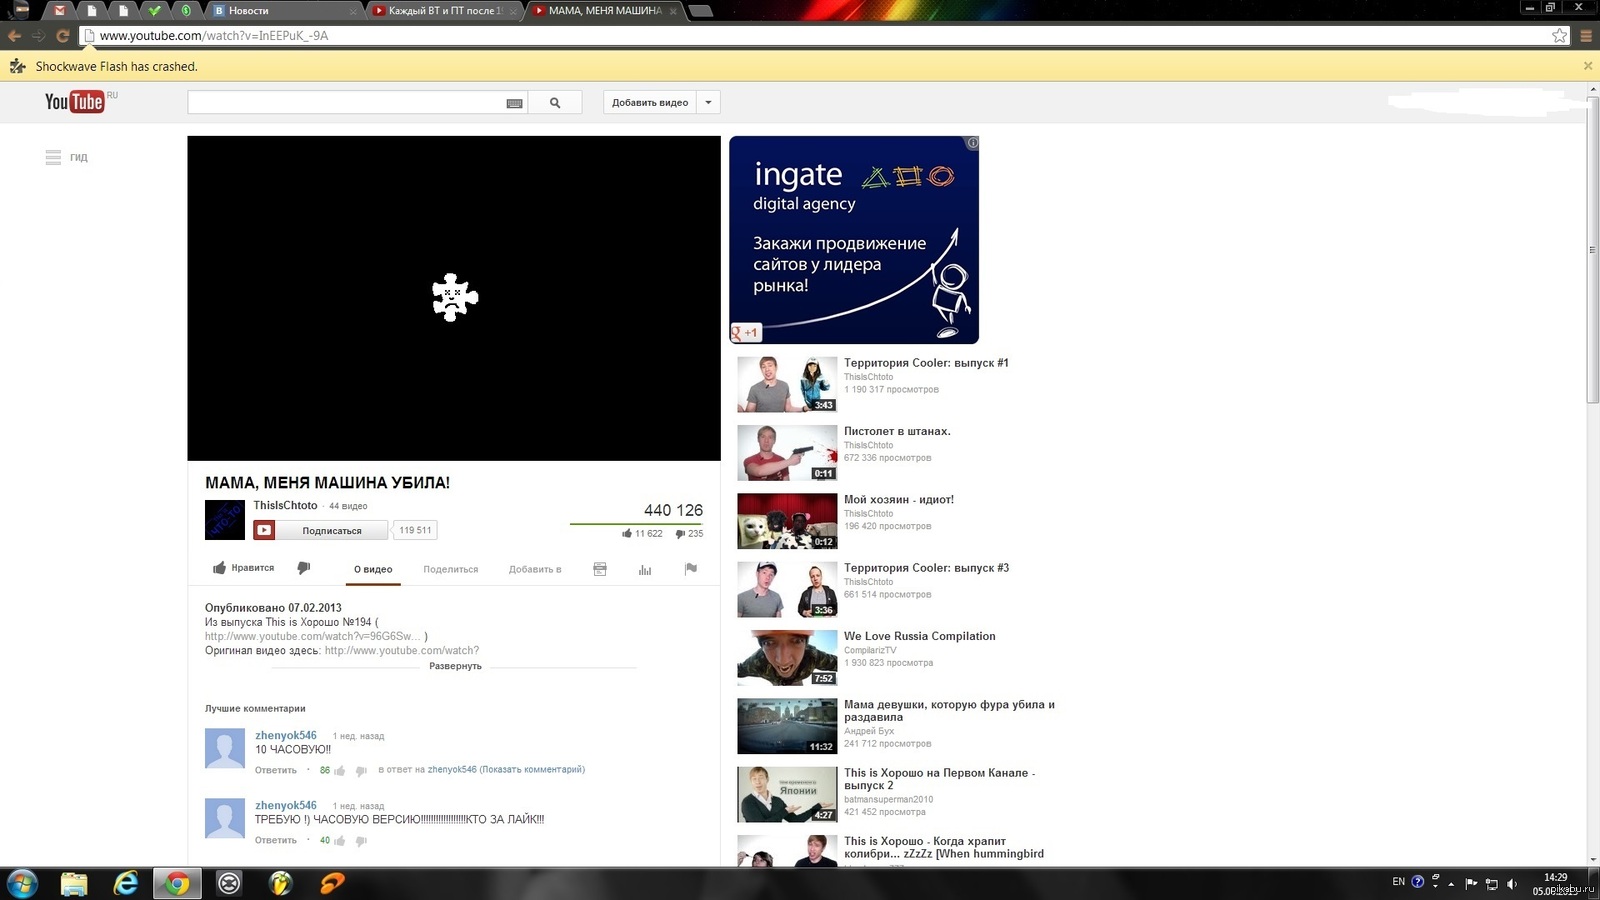Click the page vertical scrollbar thumb
1600x900 pixels.
pyautogui.click(x=1593, y=250)
